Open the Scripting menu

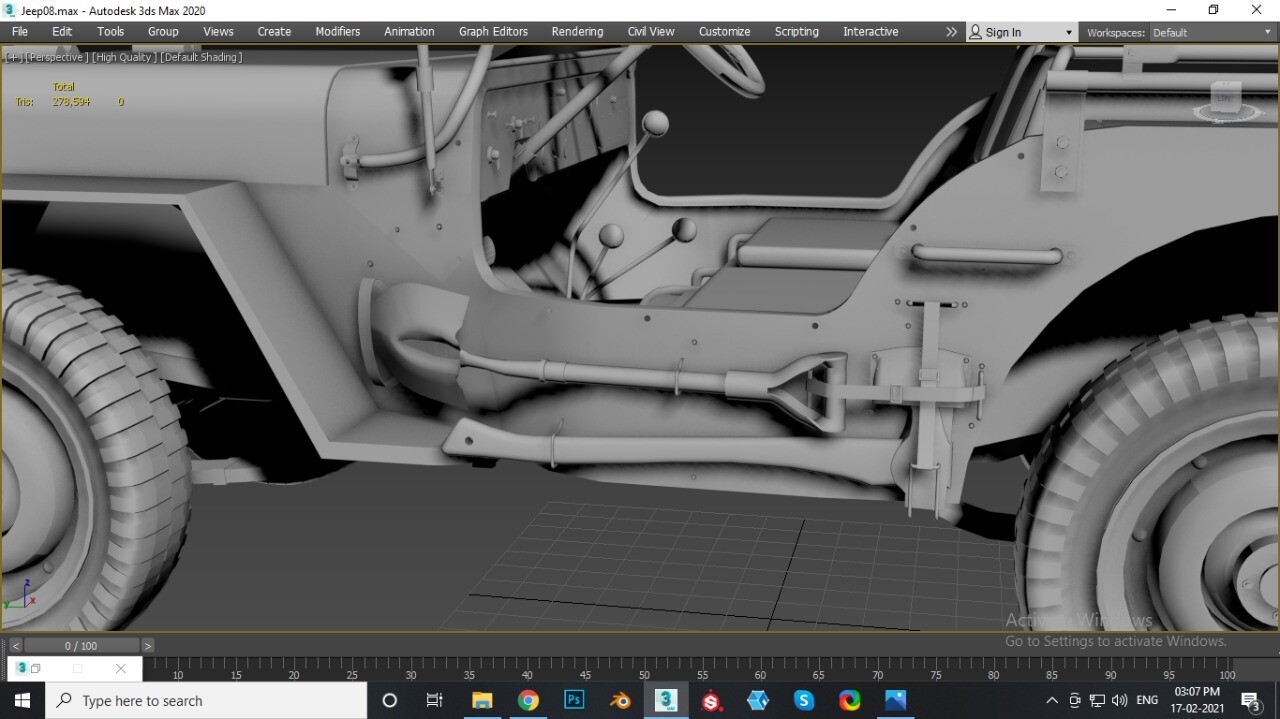[x=796, y=32]
